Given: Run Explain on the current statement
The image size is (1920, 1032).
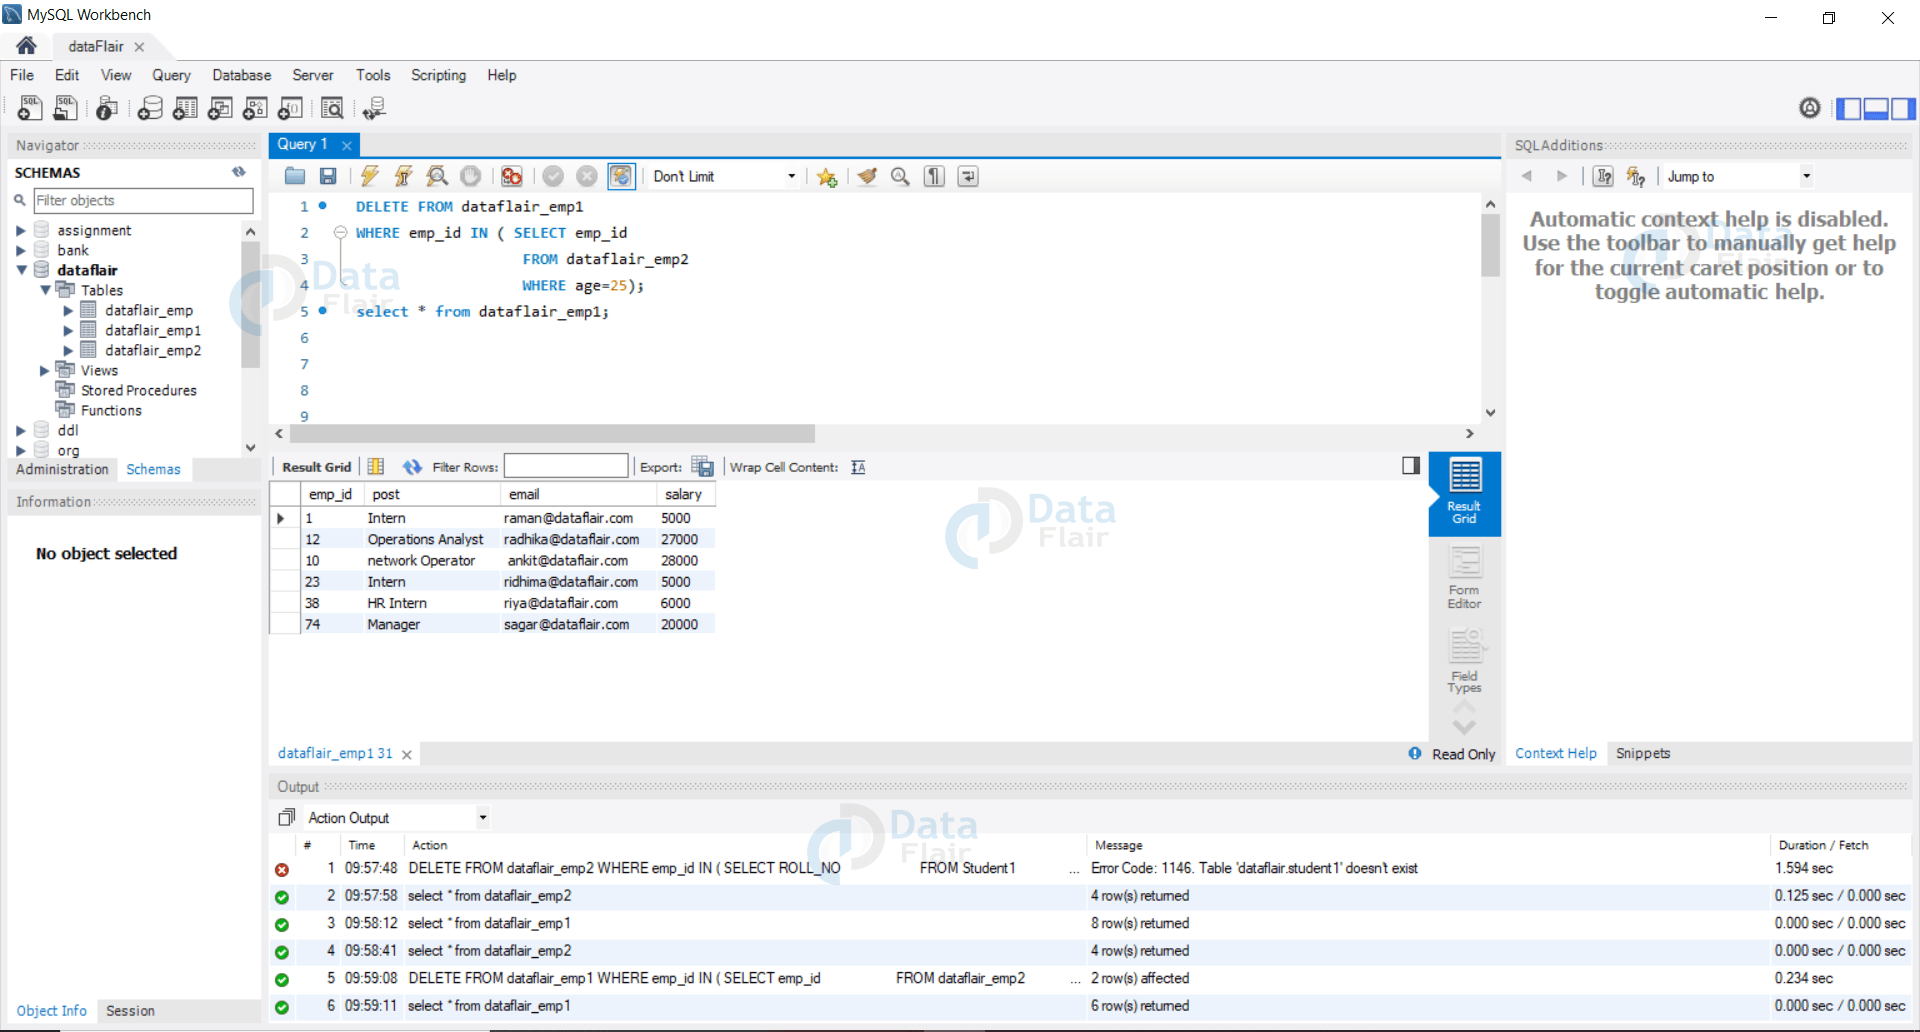Looking at the screenshot, I should [437, 176].
